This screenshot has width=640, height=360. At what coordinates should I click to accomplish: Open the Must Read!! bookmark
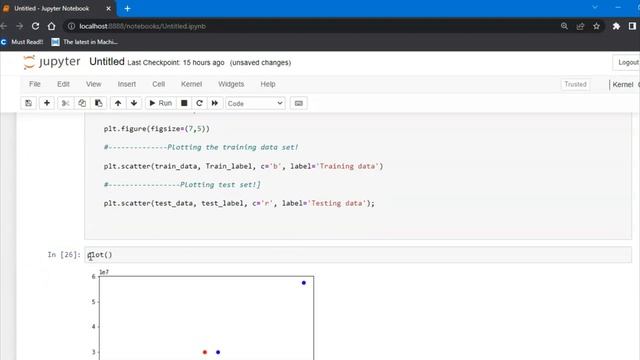(22, 42)
